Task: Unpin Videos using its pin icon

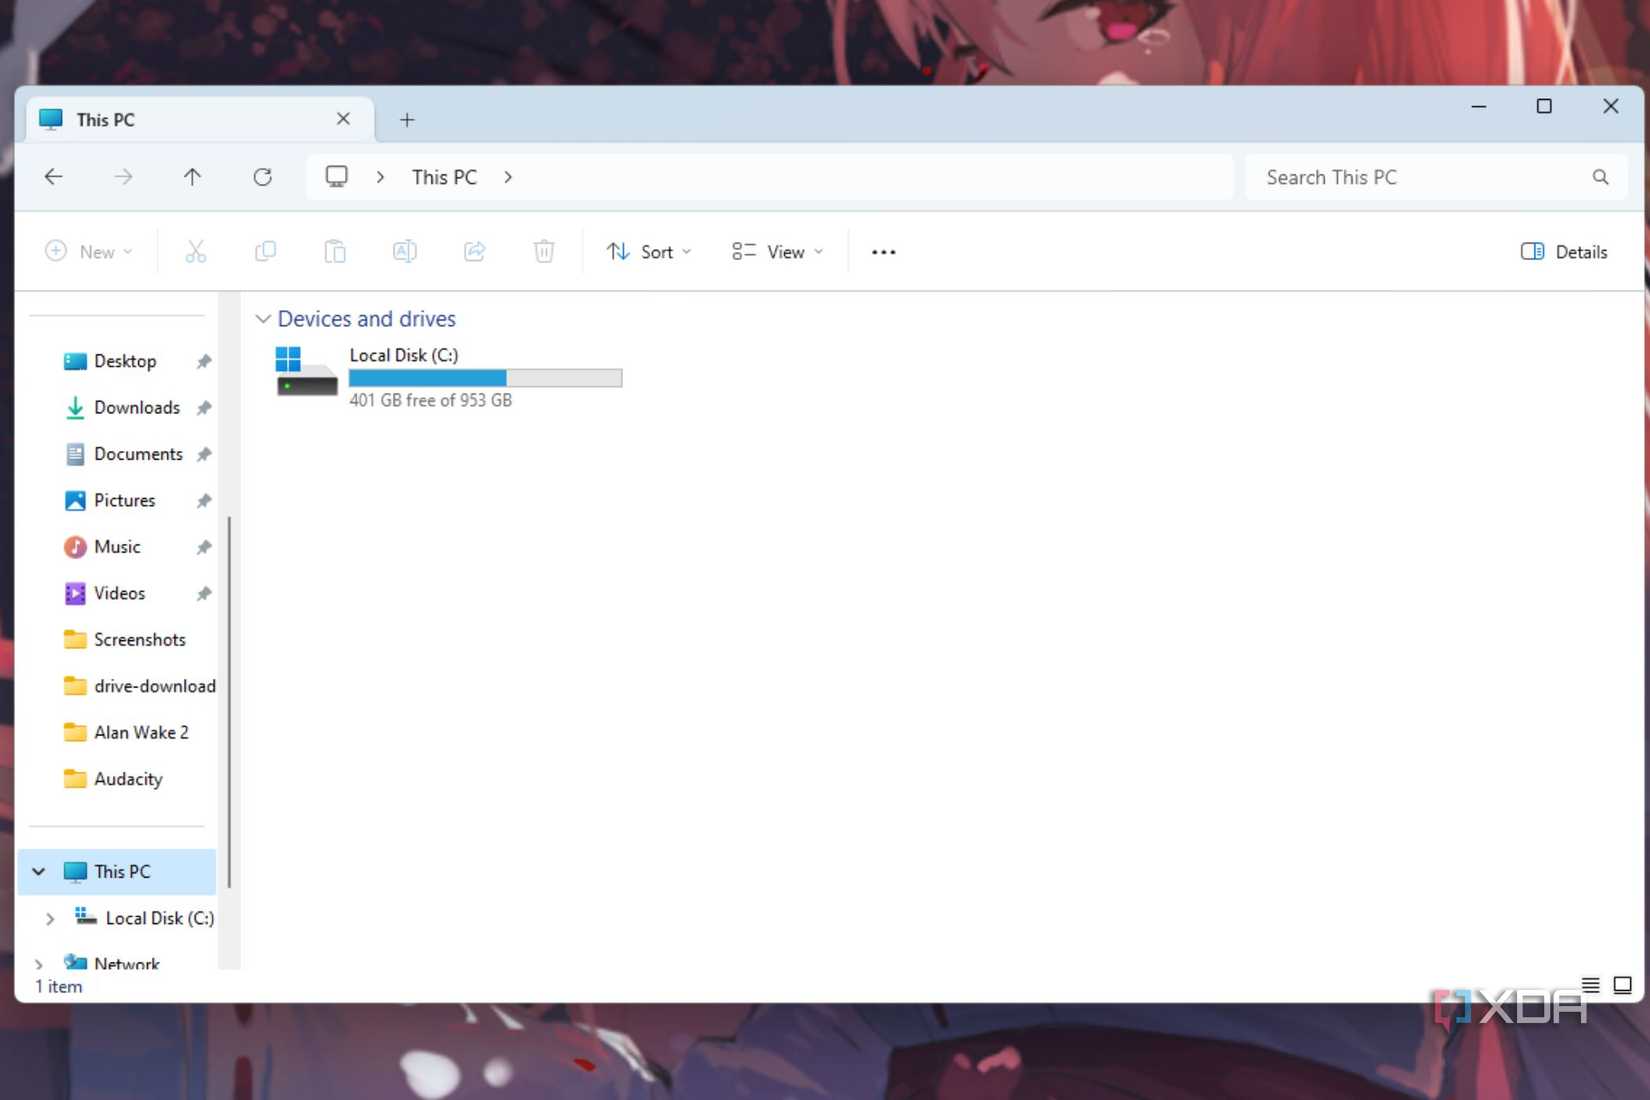Action: [204, 594]
